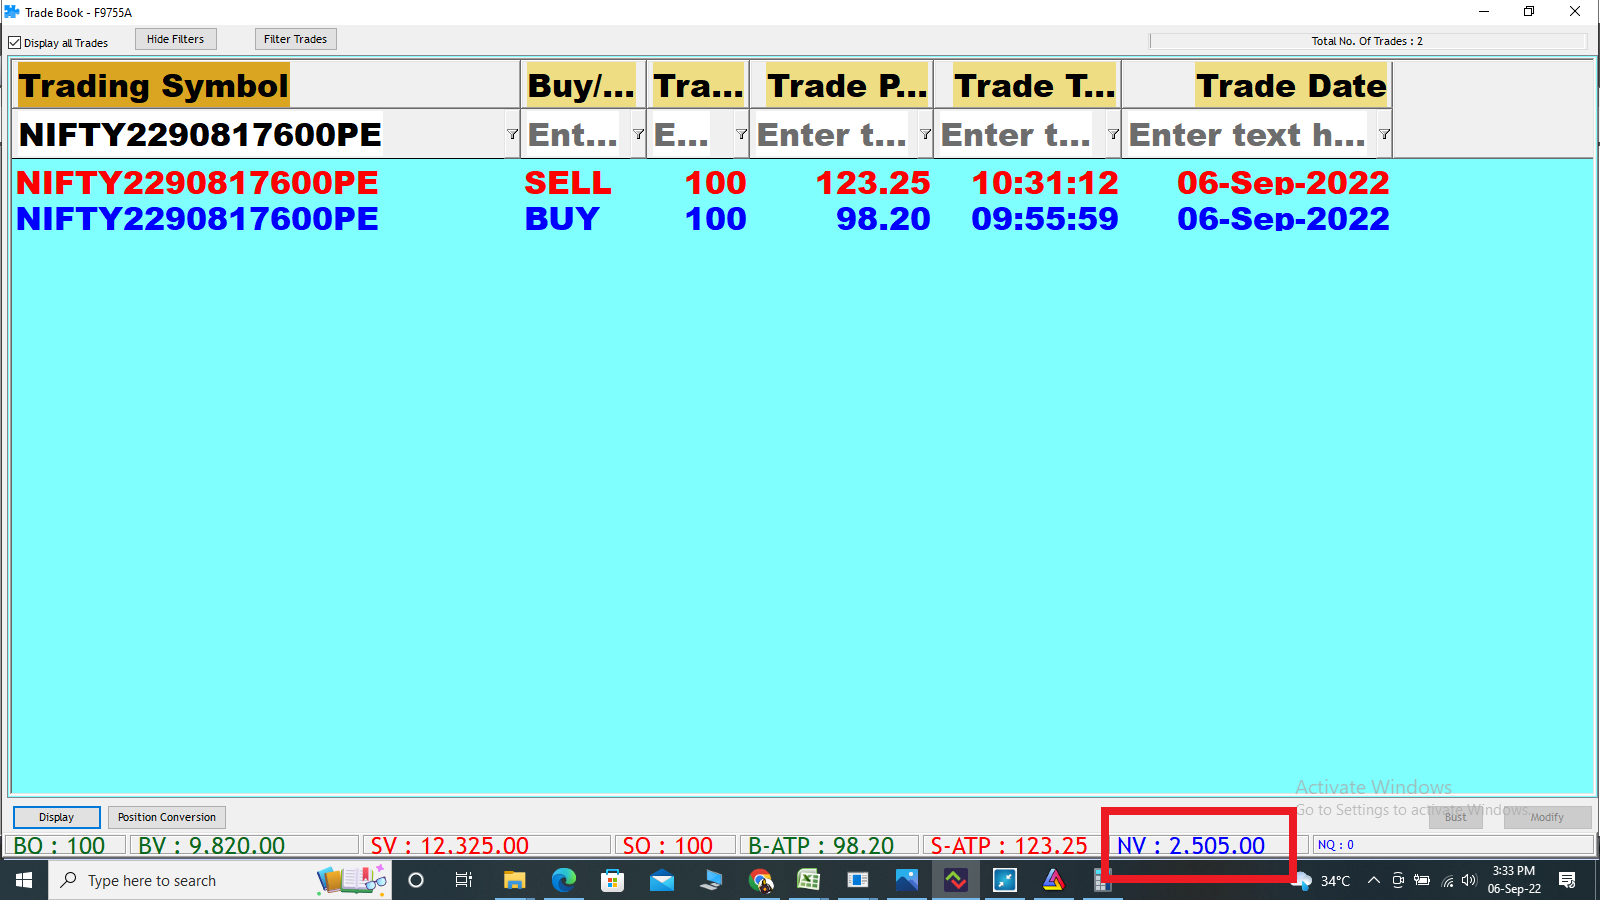1600x900 pixels.
Task: Open the colorful triangle taskbar app
Action: coord(1054,880)
